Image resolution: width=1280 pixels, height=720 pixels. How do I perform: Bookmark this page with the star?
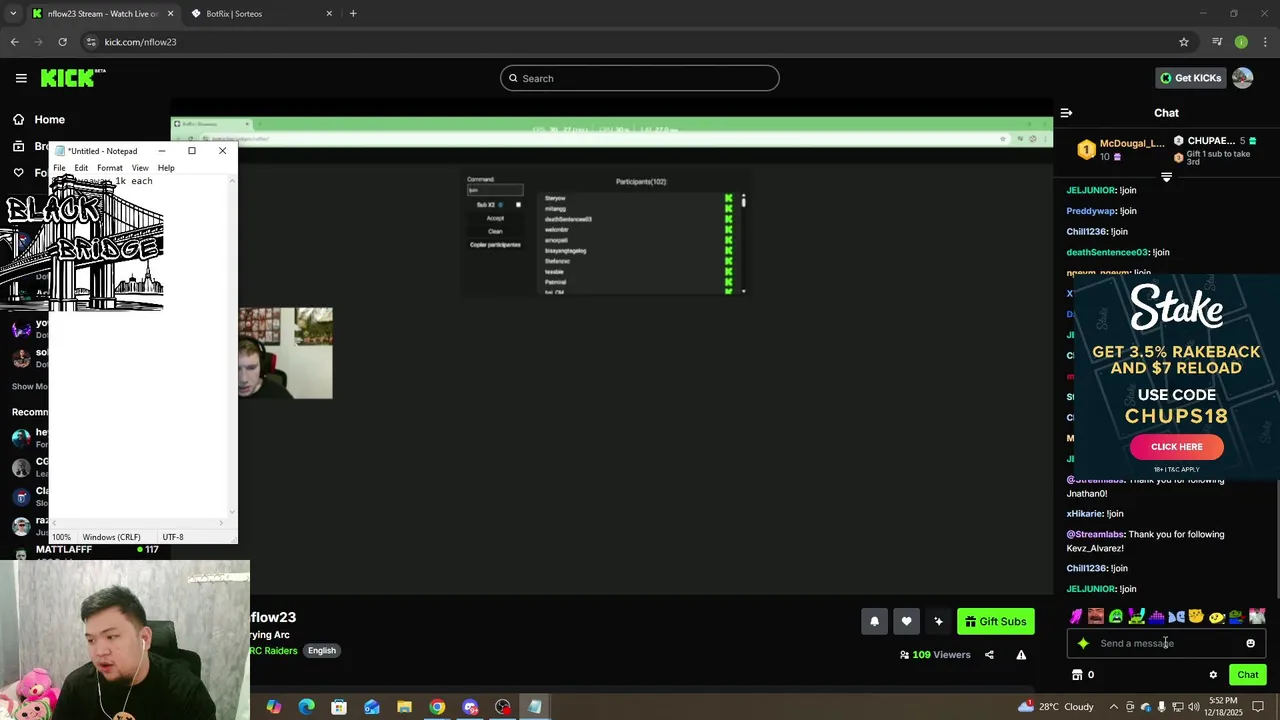1184,42
